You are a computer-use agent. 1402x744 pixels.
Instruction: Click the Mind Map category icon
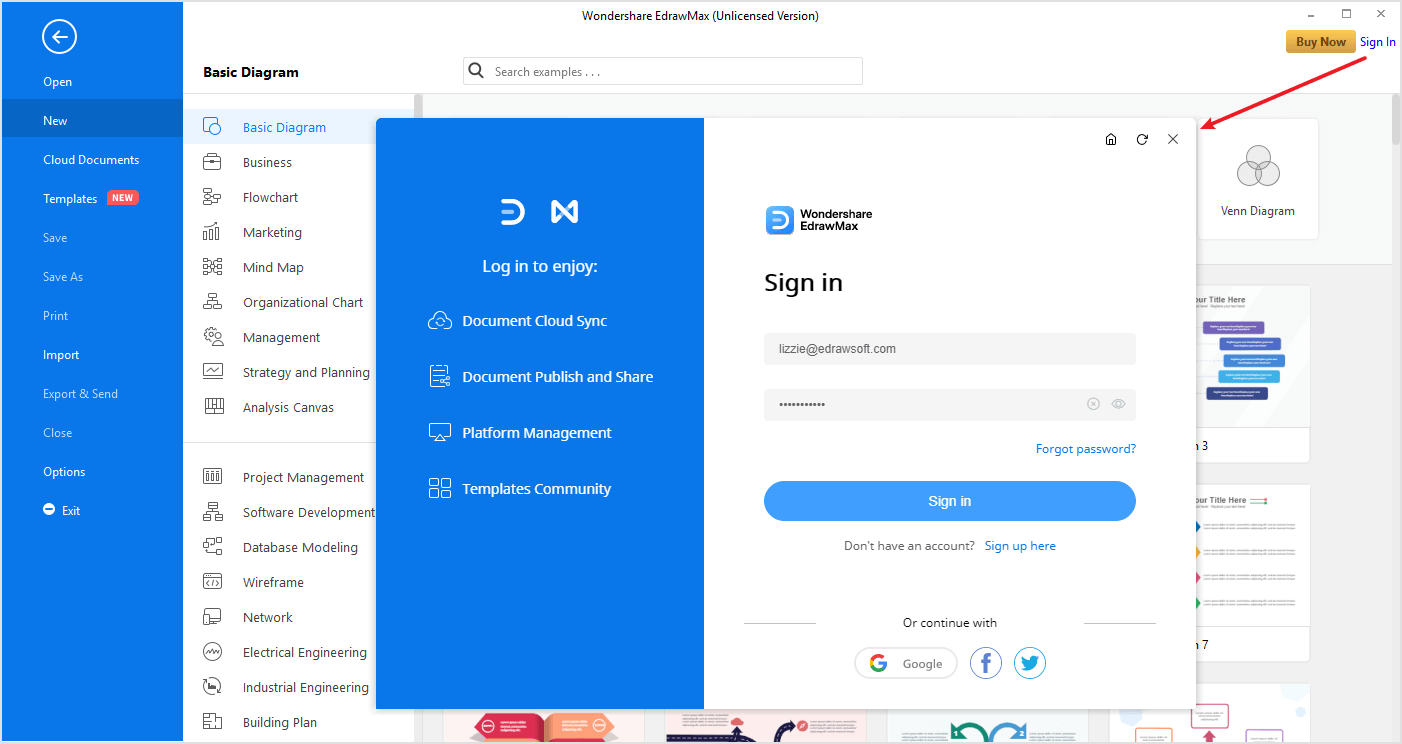click(212, 267)
